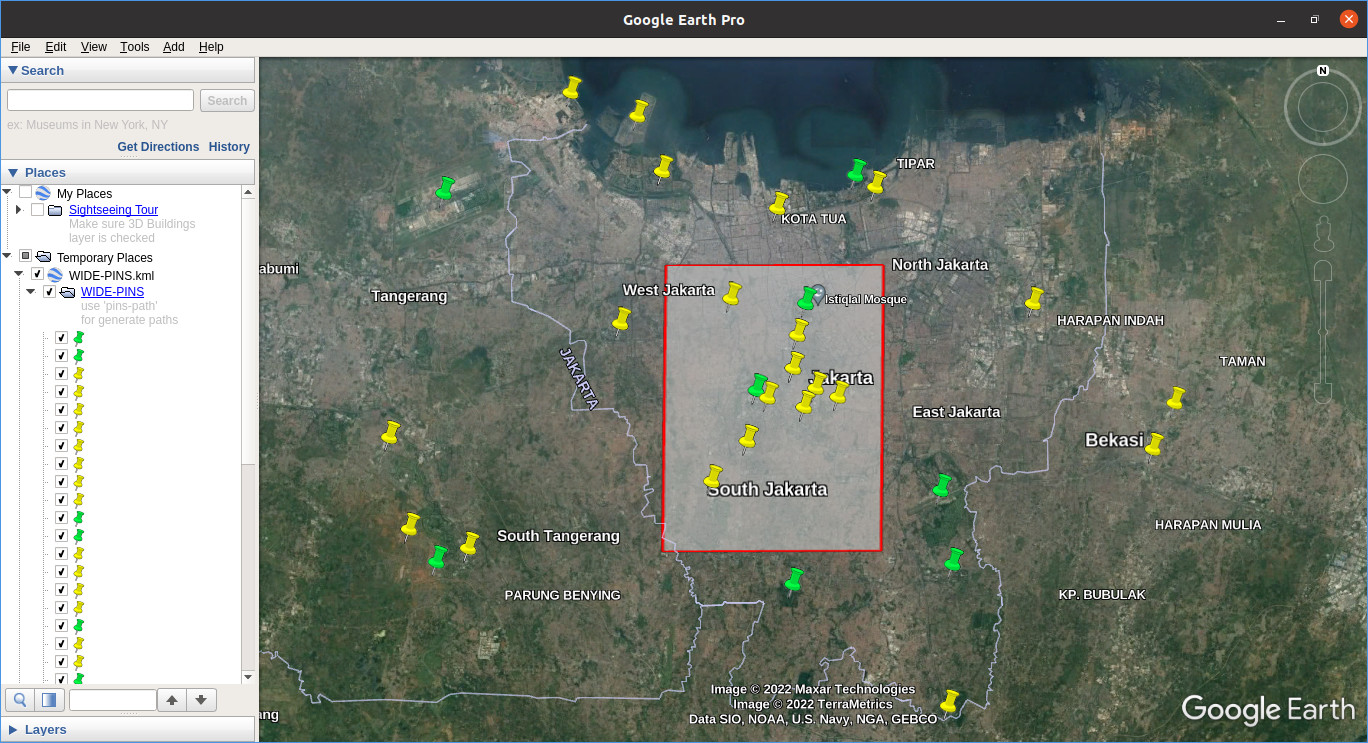Viewport: 1368px width, 743px height.
Task: Click the search places magnifier button
Action: point(20,700)
